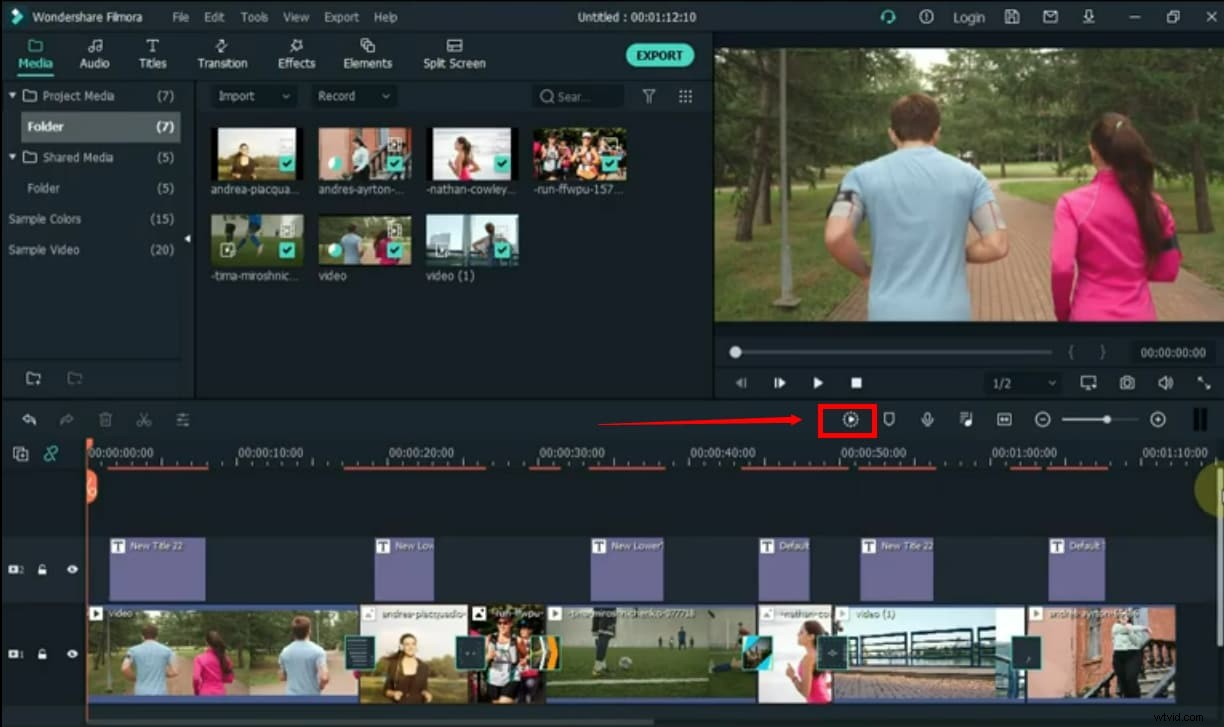Open the Delete trash icon in the toolbar
The height and width of the screenshot is (727, 1224).
(x=105, y=419)
